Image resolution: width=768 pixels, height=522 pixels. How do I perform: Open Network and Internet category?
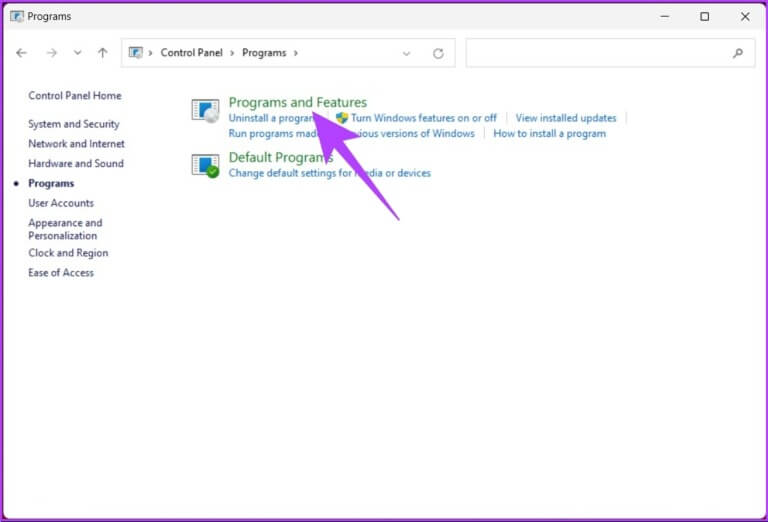coord(76,143)
